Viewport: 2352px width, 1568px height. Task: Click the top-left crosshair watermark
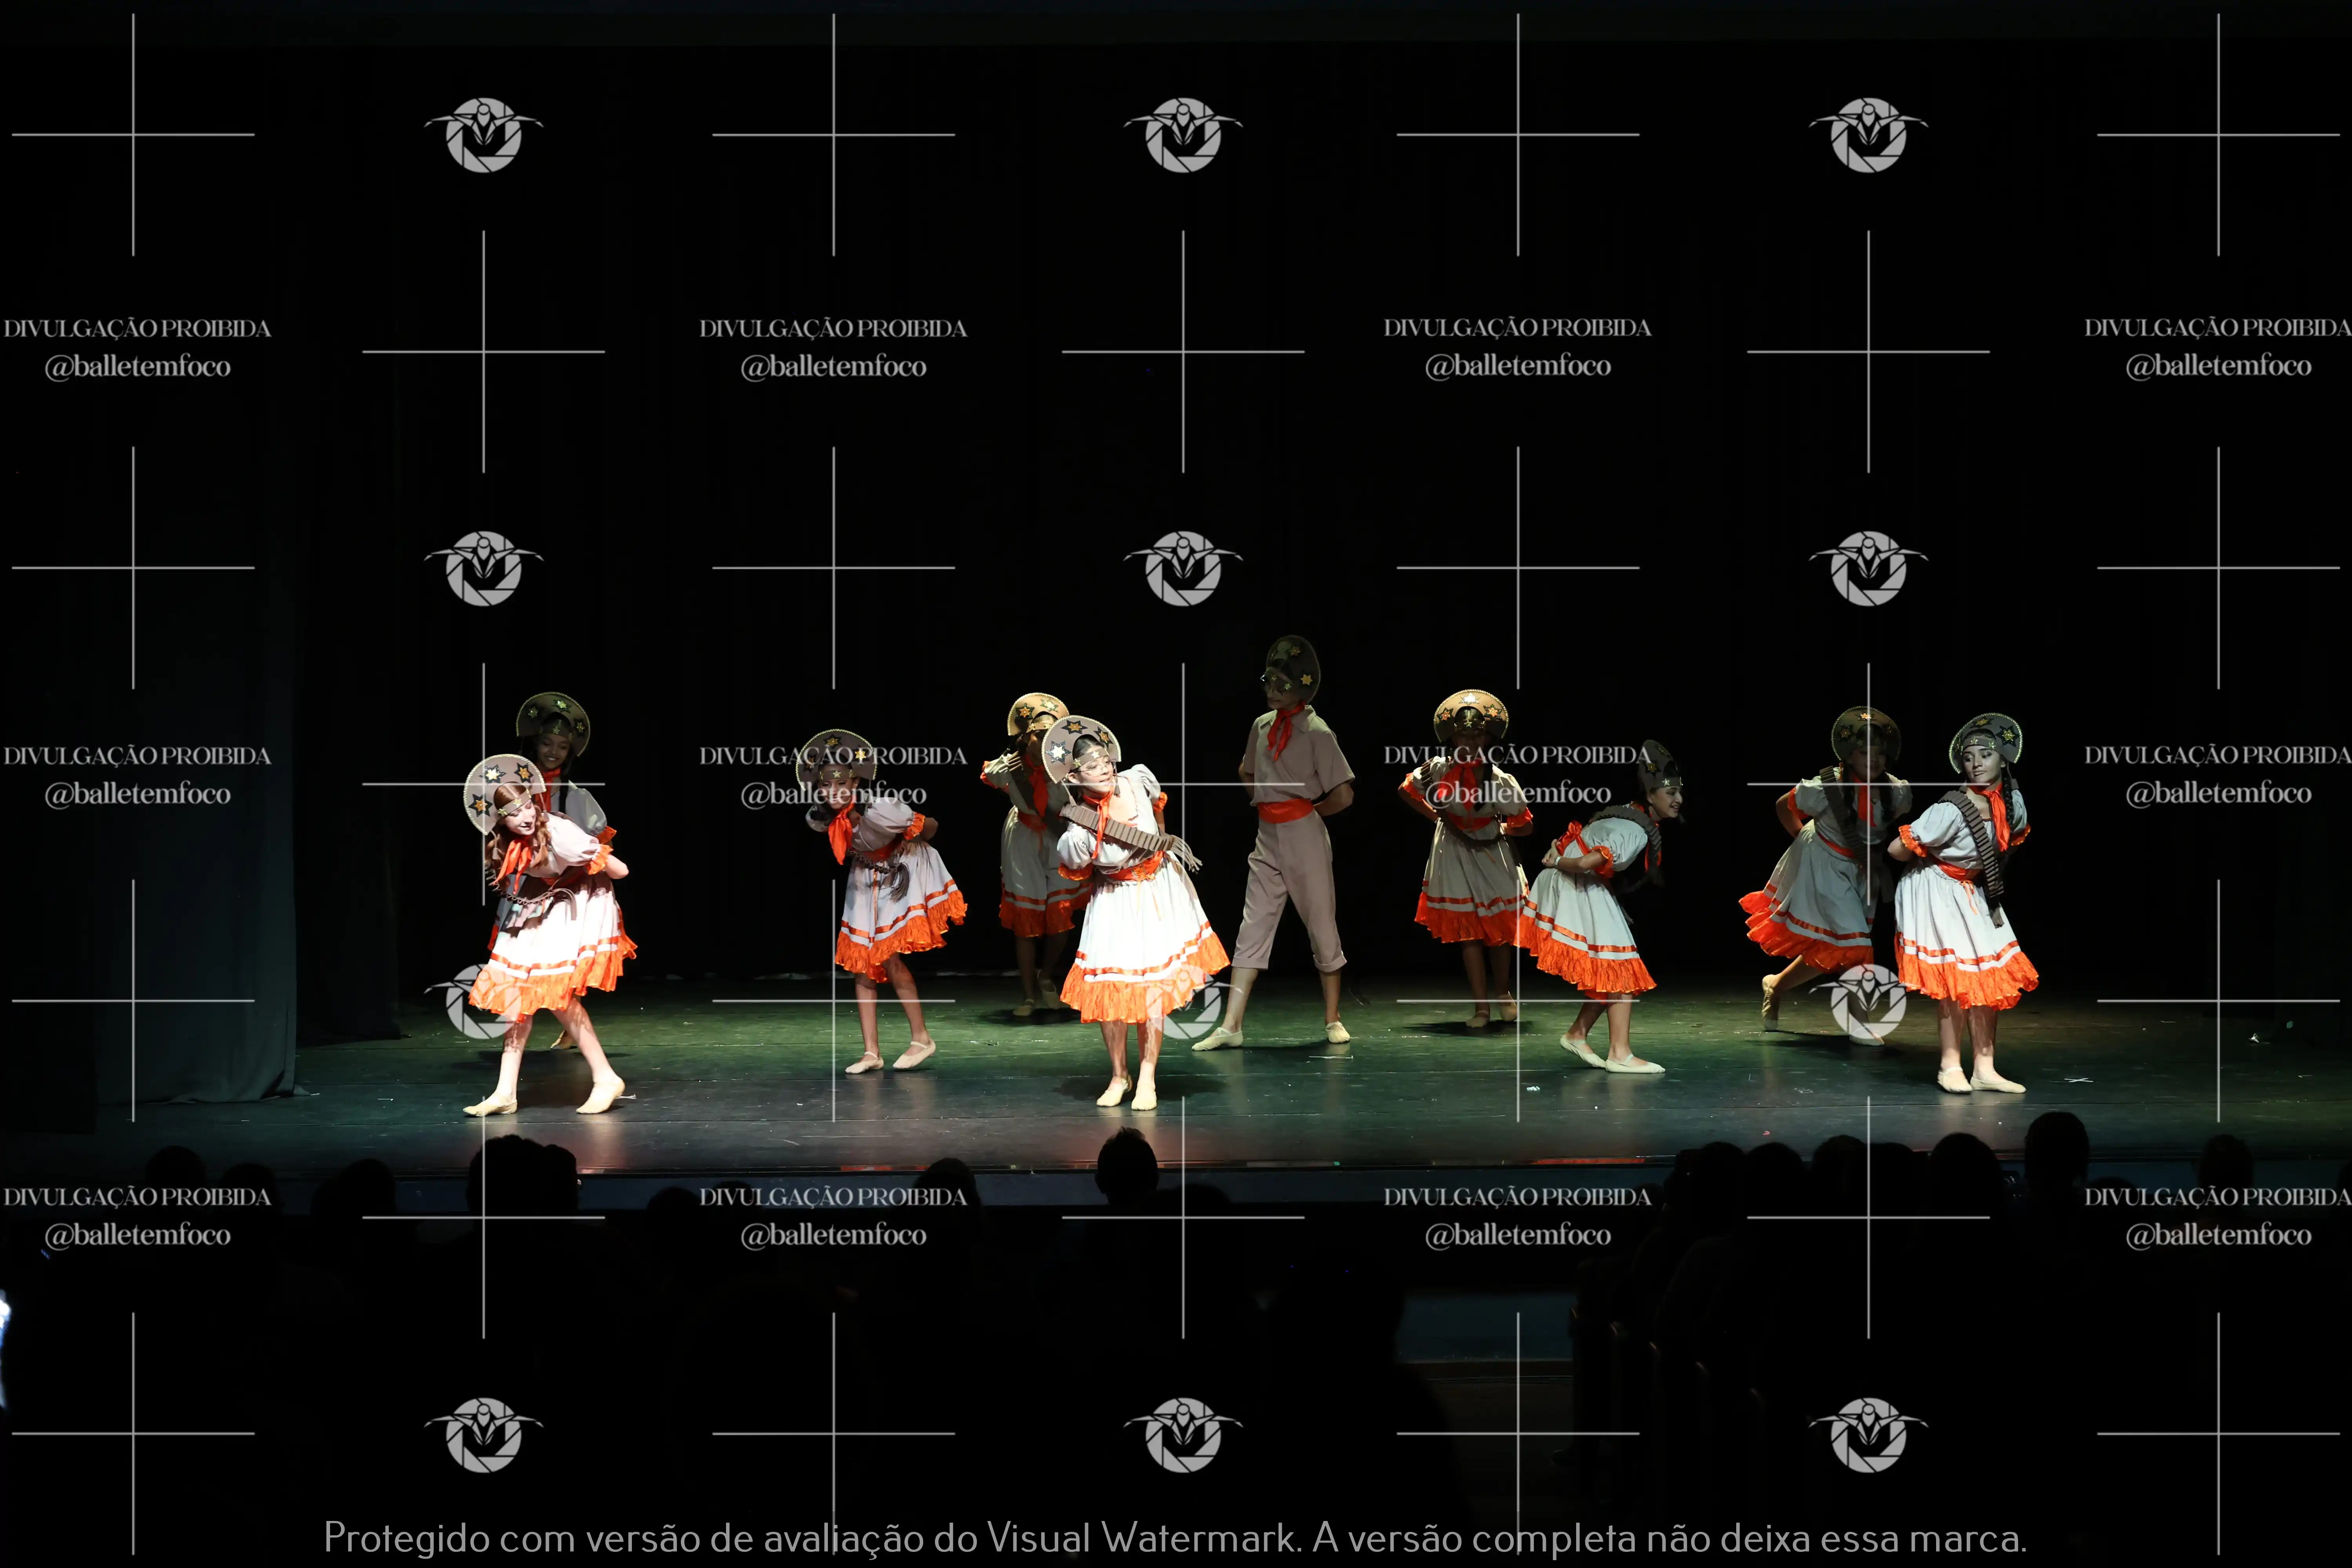point(133,135)
